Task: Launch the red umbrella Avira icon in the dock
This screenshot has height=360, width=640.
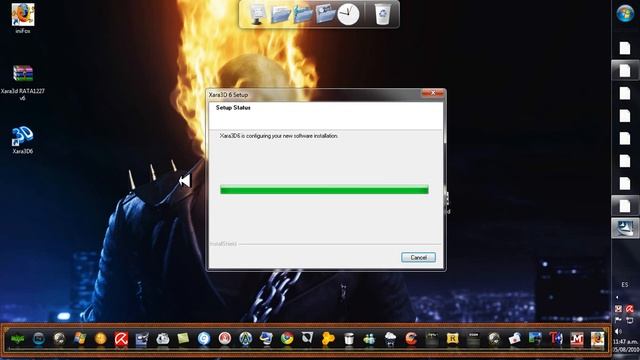Action: 121,339
